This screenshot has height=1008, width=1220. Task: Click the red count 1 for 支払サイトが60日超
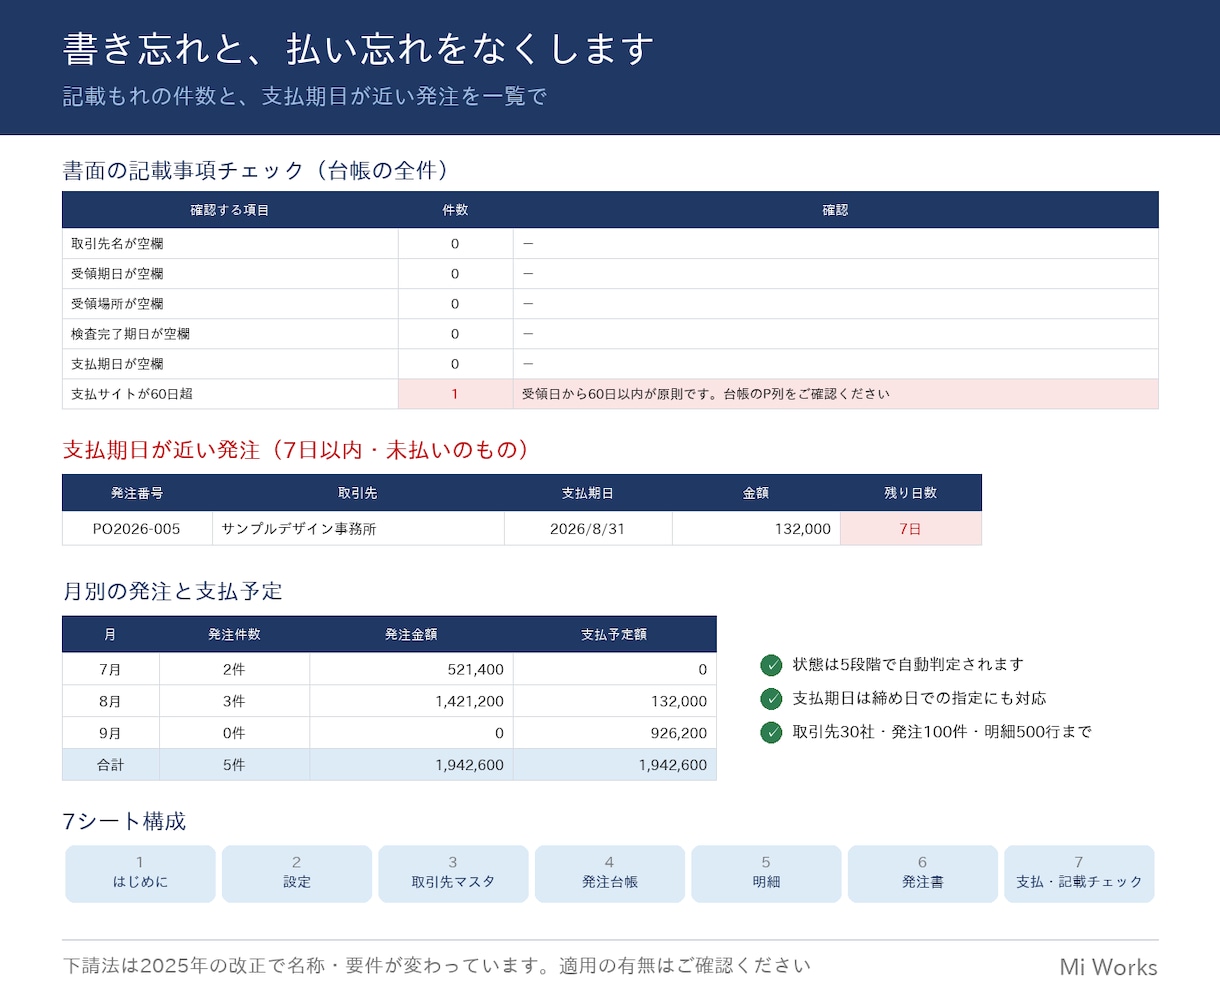click(x=455, y=394)
